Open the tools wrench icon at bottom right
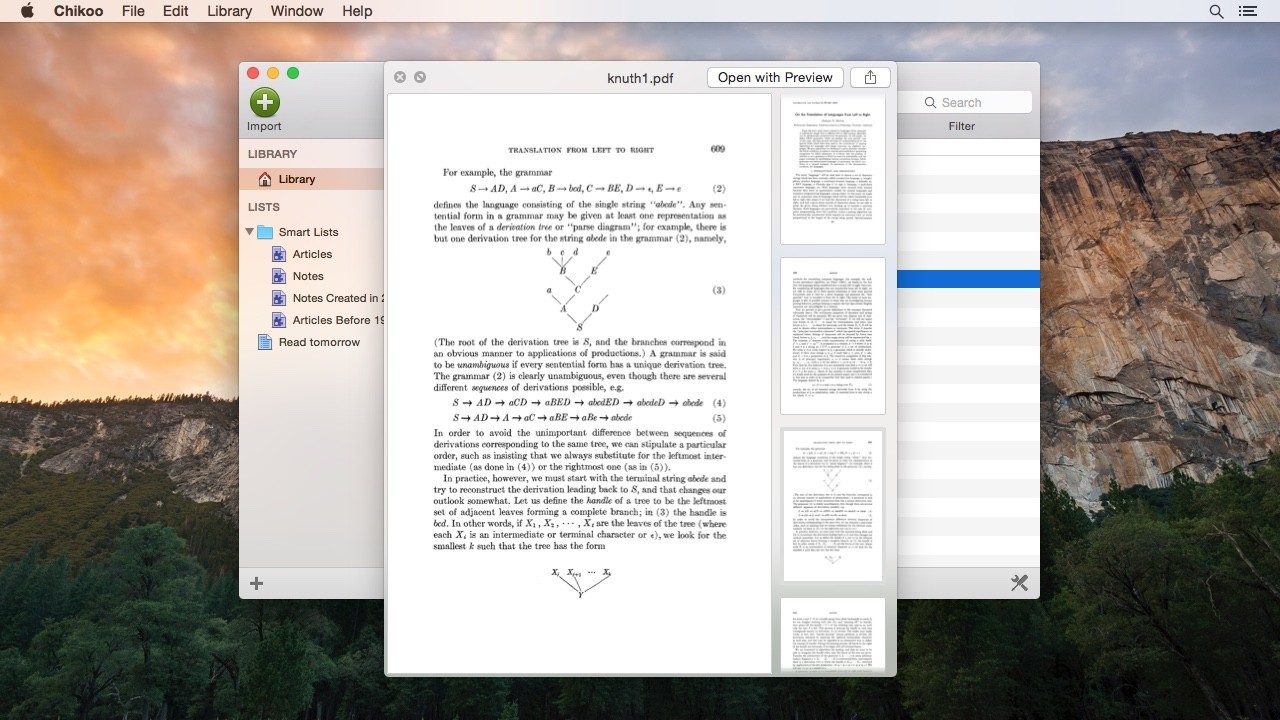Viewport: 1280px width, 720px height. click(1019, 582)
